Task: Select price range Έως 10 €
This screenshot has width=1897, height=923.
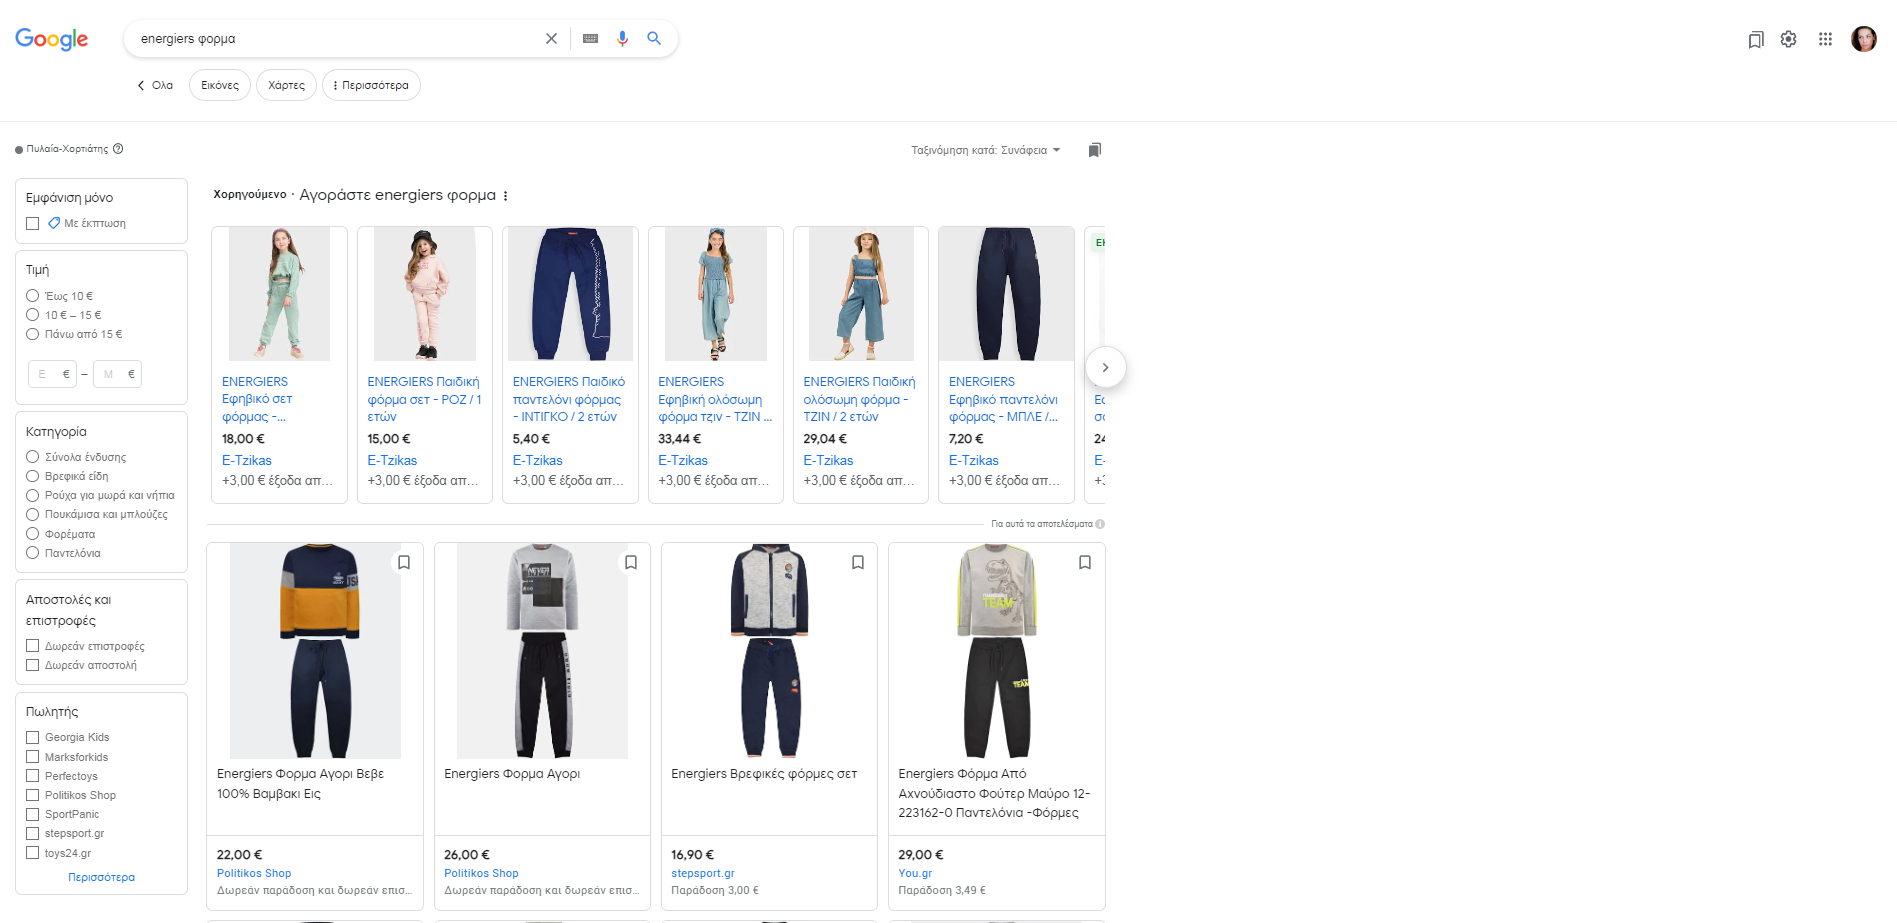Action: pos(33,296)
